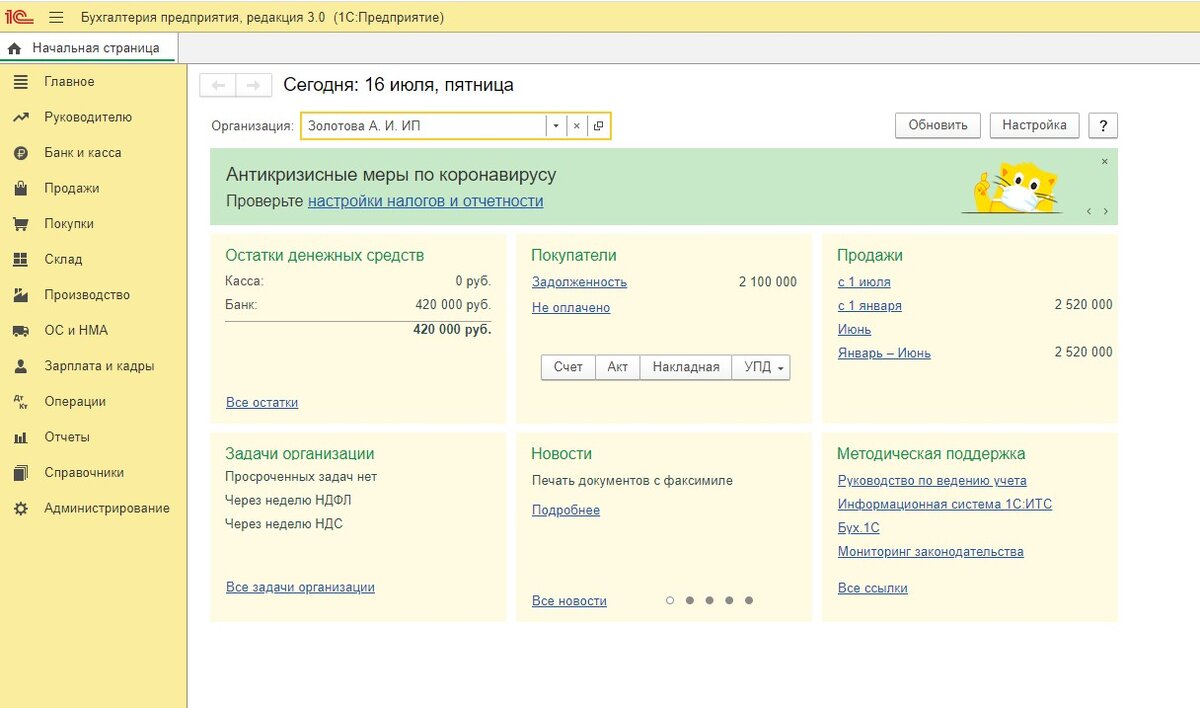Open help with the question mark button

pos(1103,125)
